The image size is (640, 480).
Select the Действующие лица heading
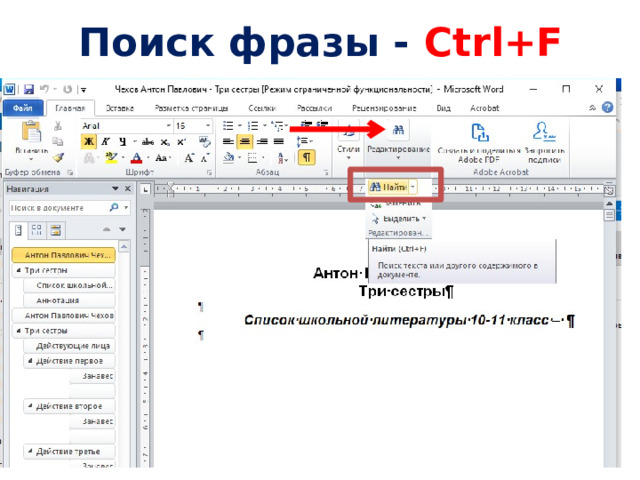(69, 346)
